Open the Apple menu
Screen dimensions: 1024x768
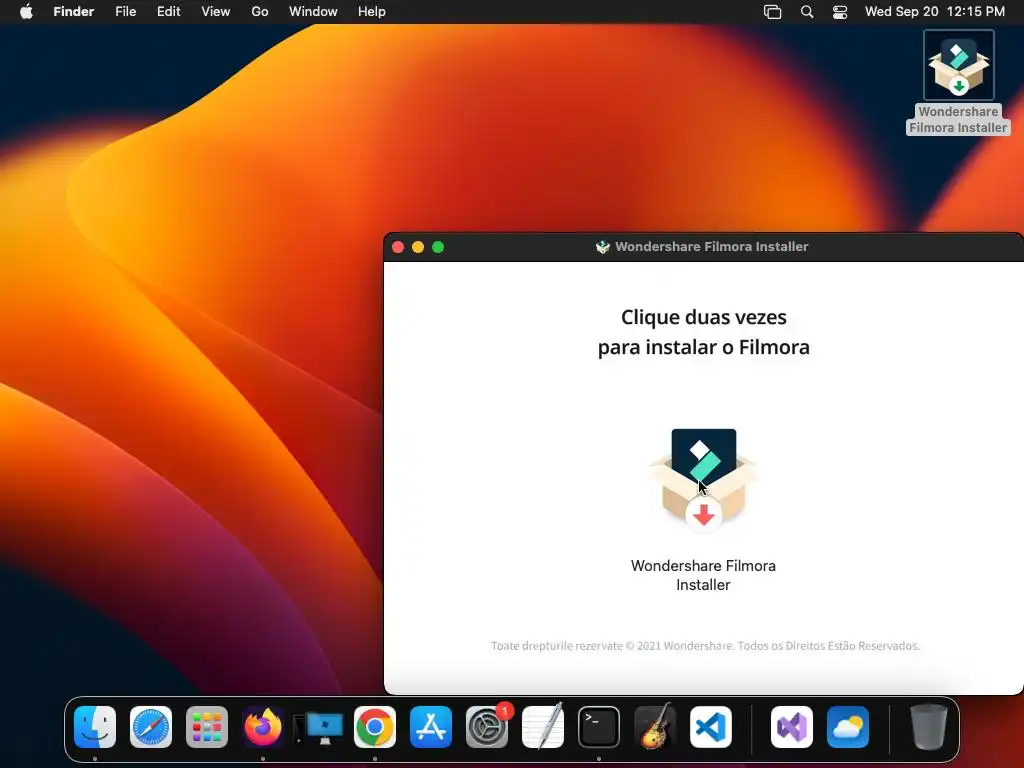point(26,12)
